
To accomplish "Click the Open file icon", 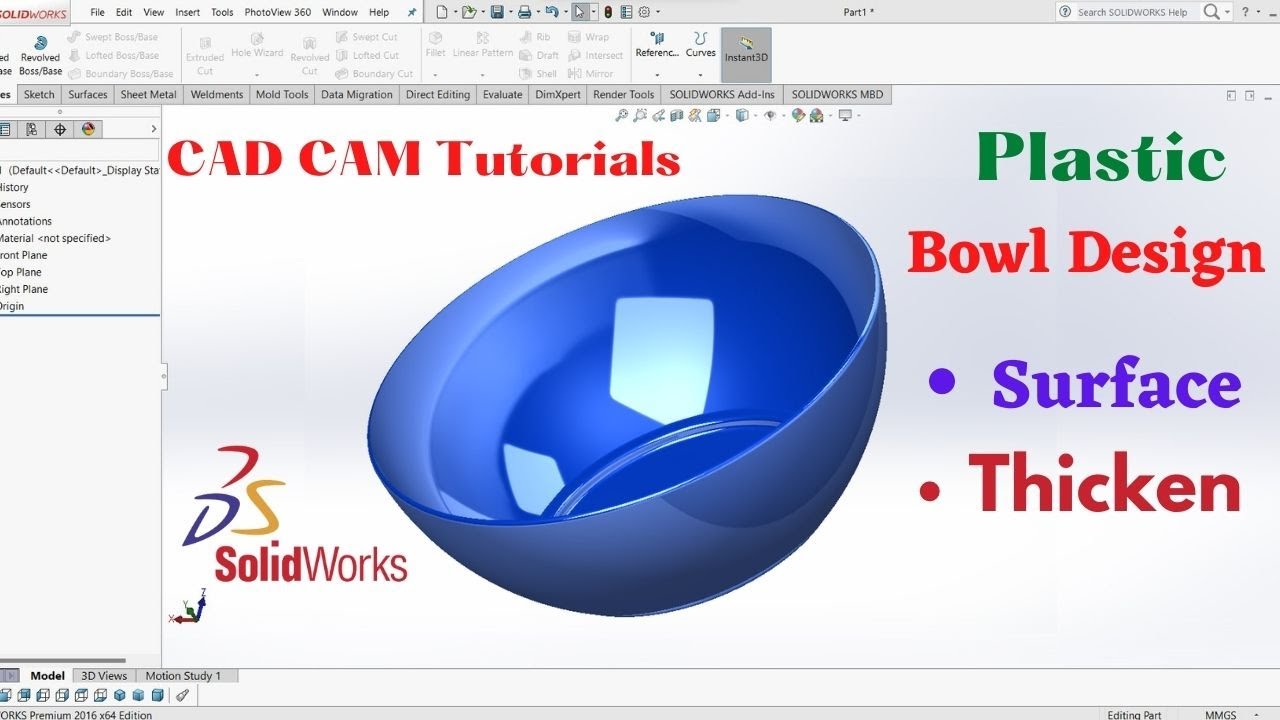I will pyautogui.click(x=468, y=12).
